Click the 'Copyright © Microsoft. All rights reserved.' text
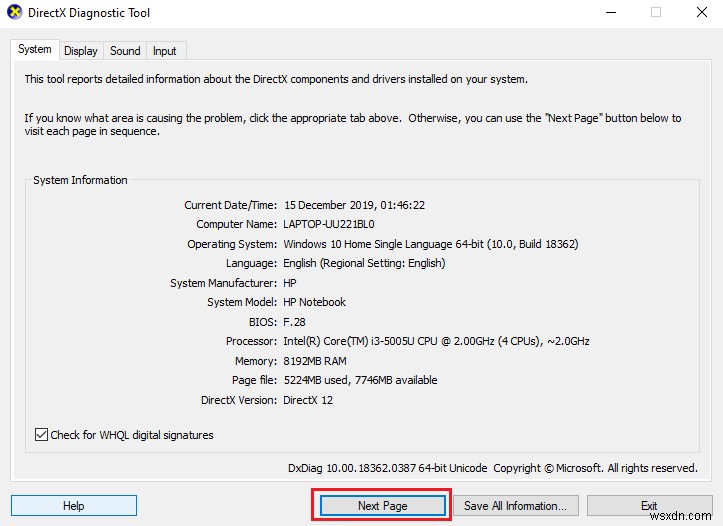The height and width of the screenshot is (526, 723). (595, 468)
